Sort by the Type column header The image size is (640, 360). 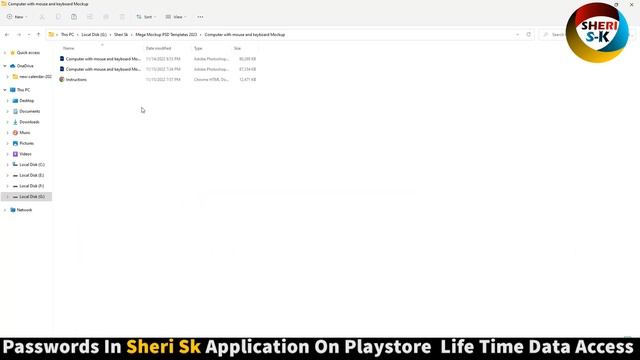pyautogui.click(x=198, y=48)
